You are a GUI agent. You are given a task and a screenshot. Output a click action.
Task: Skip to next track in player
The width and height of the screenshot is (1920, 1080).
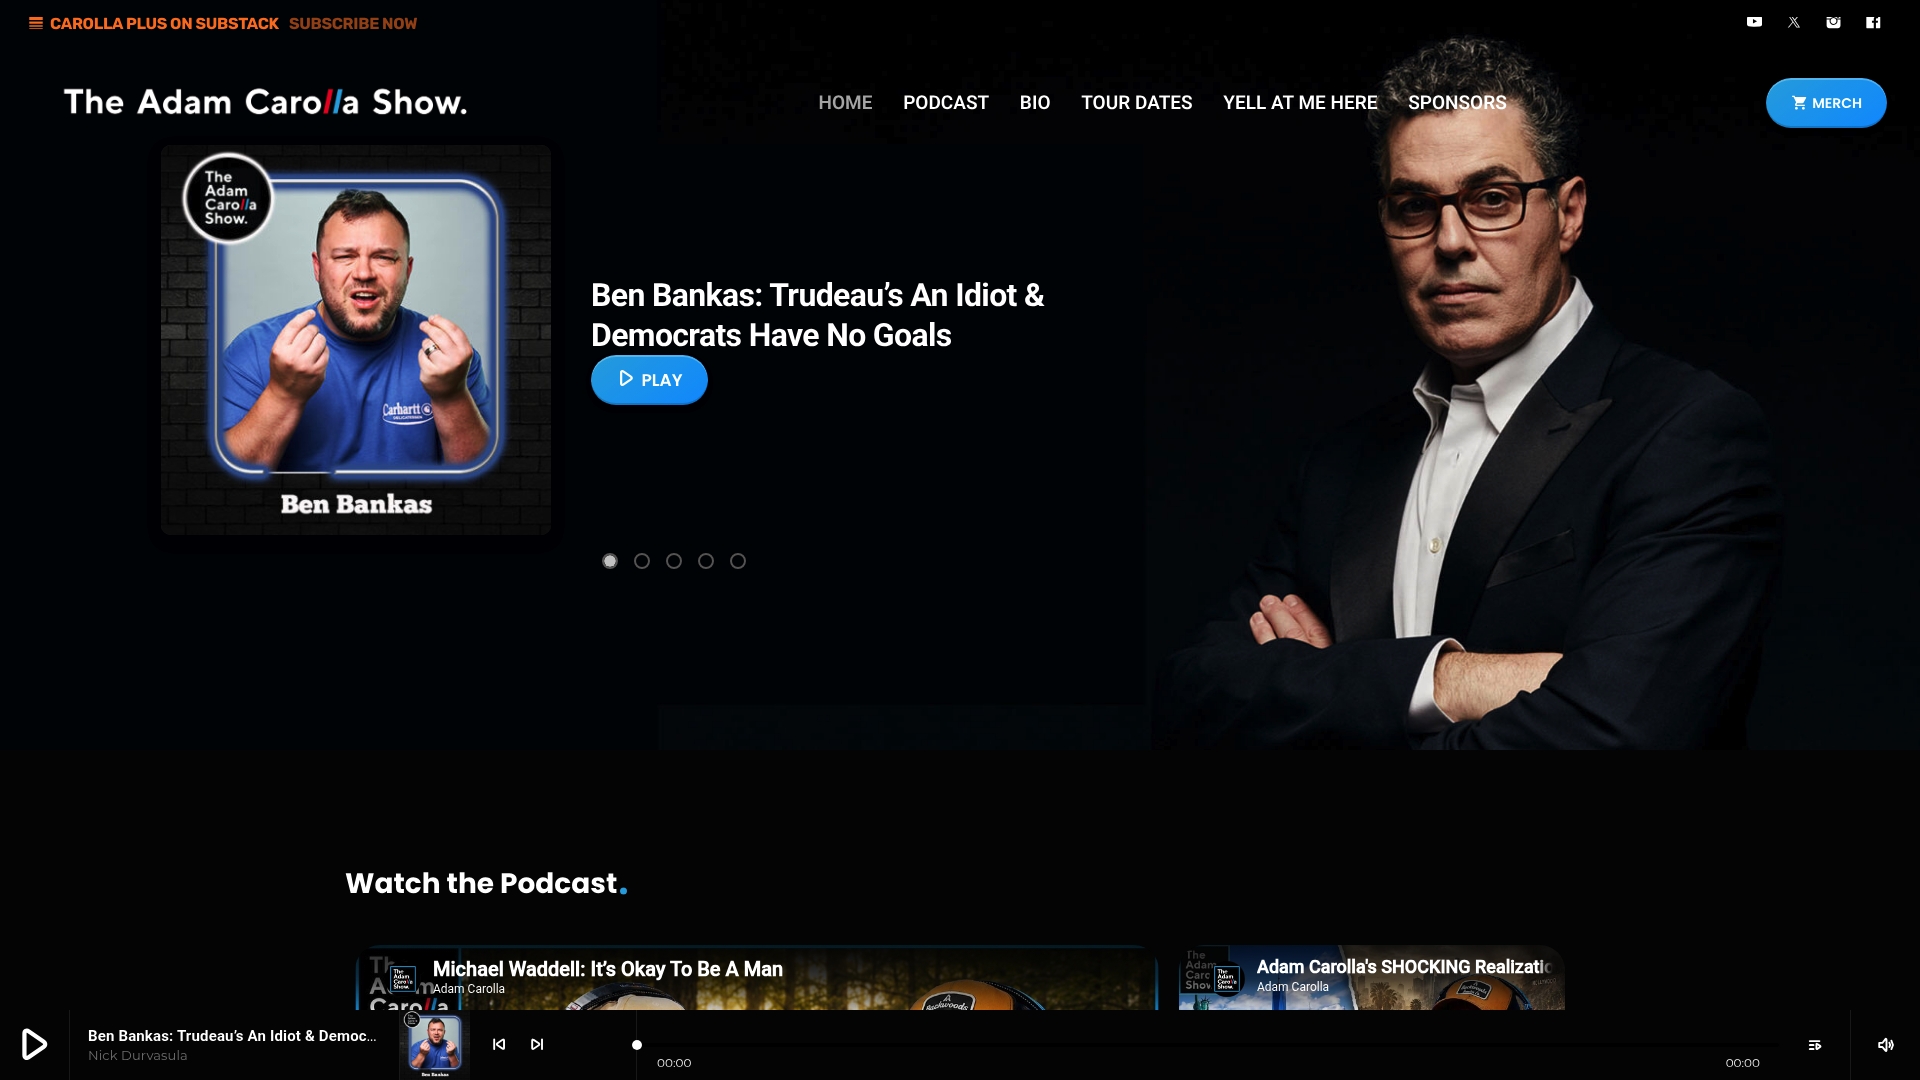click(537, 1044)
